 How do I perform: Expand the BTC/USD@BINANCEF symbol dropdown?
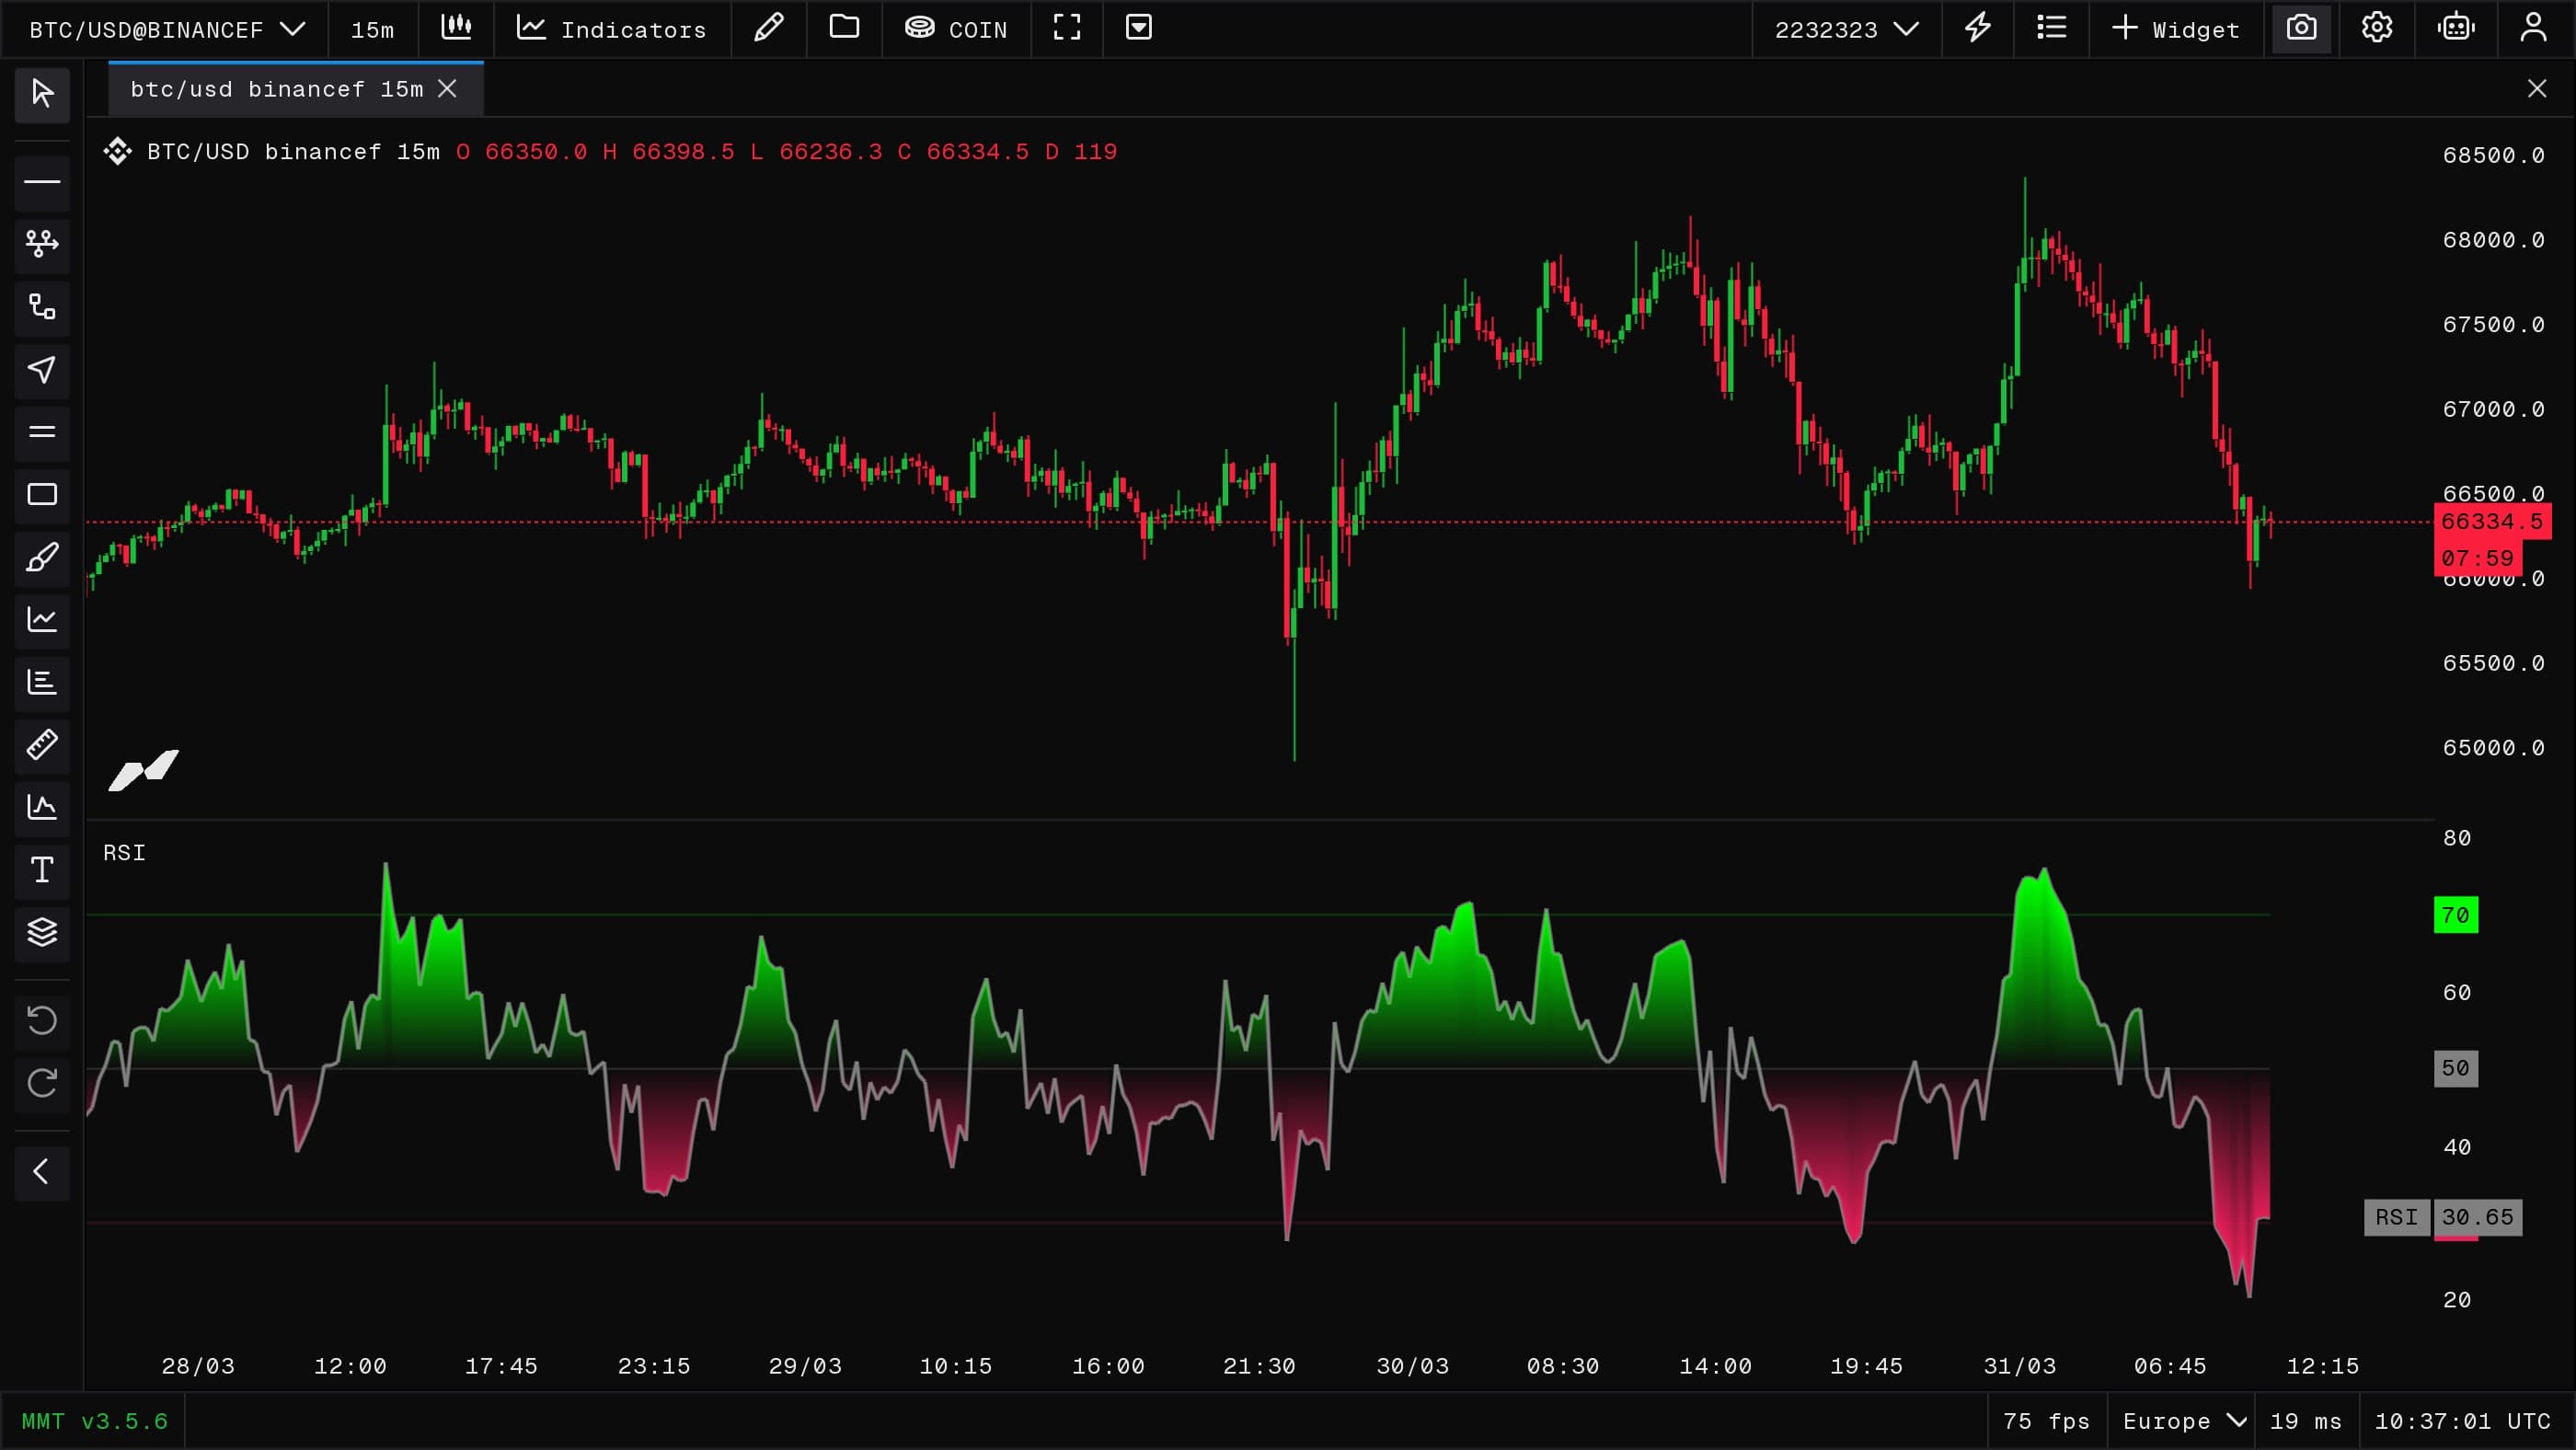click(166, 29)
